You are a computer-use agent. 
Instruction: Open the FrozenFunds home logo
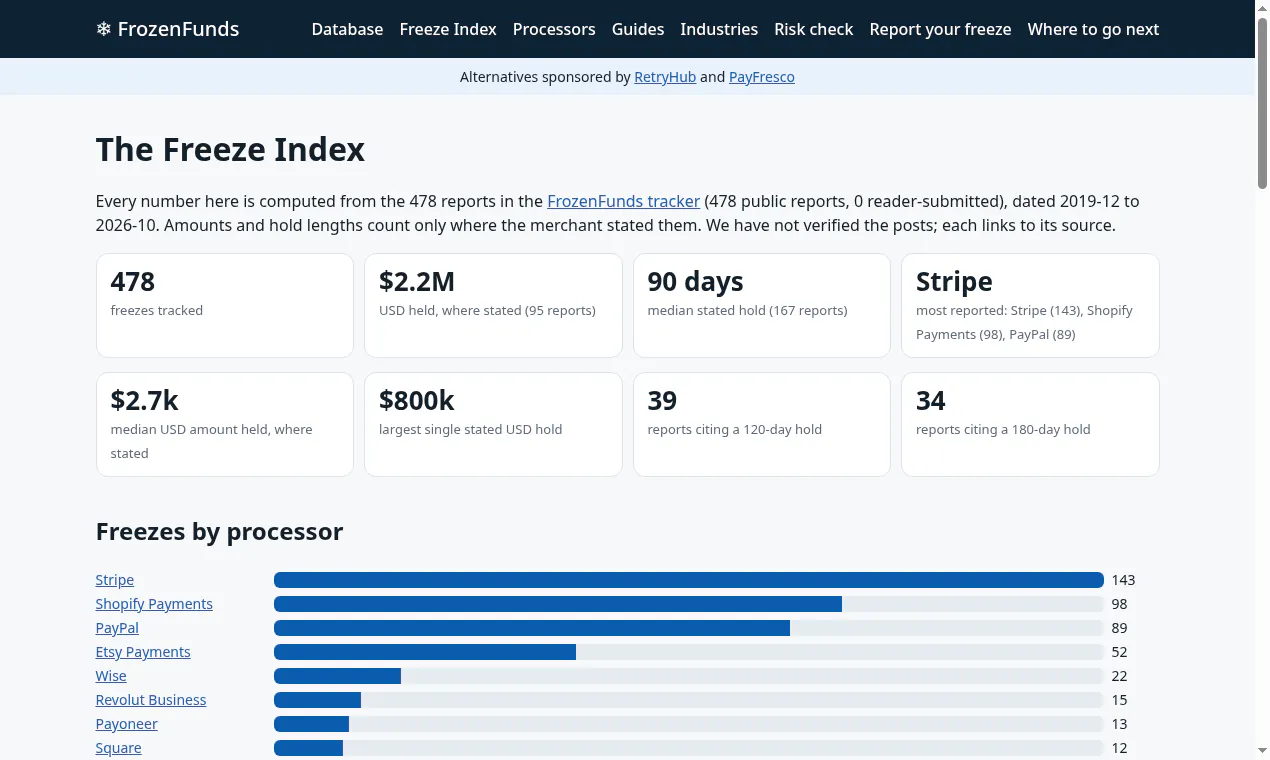coord(167,29)
